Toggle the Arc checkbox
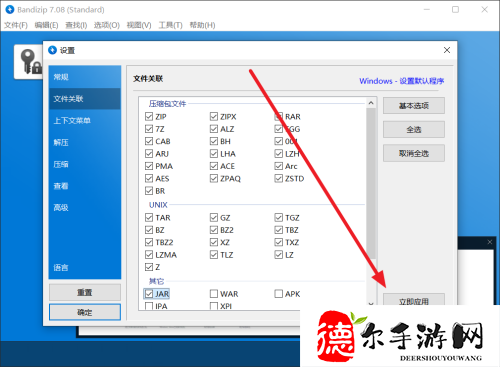500x367 pixels. point(278,166)
